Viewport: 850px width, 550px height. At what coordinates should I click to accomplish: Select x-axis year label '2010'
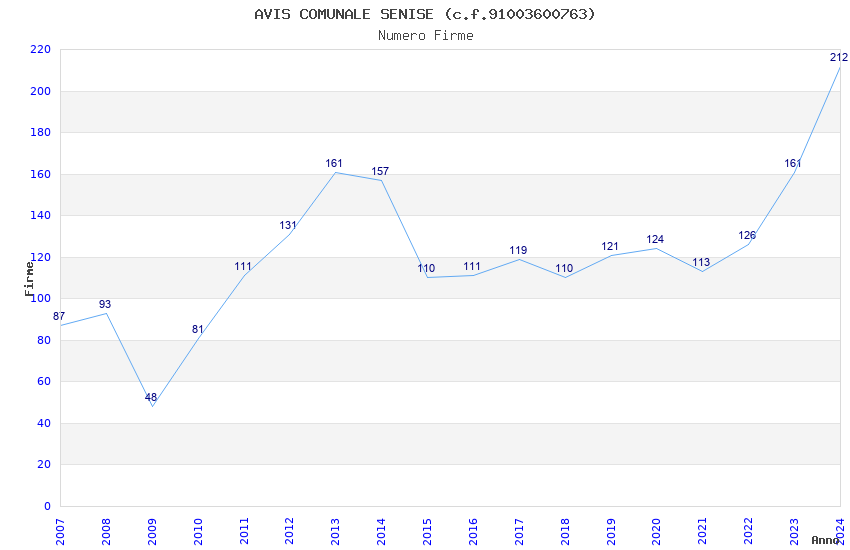pyautogui.click(x=198, y=532)
